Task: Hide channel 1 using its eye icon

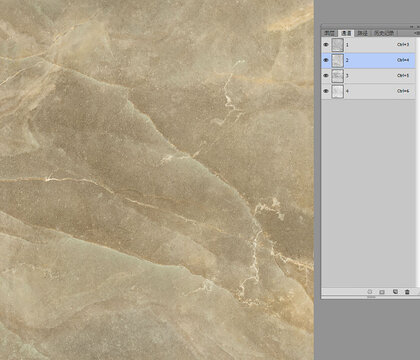Action: tap(326, 44)
